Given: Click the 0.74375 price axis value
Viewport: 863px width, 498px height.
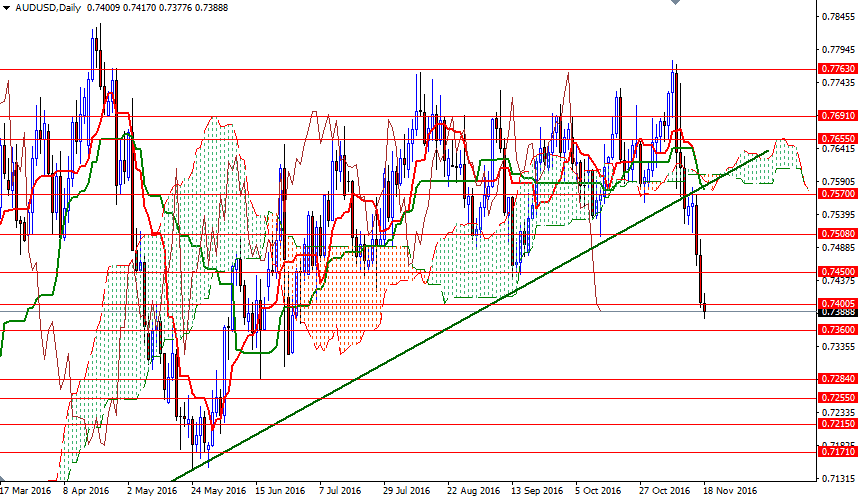Looking at the screenshot, I should point(839,281).
